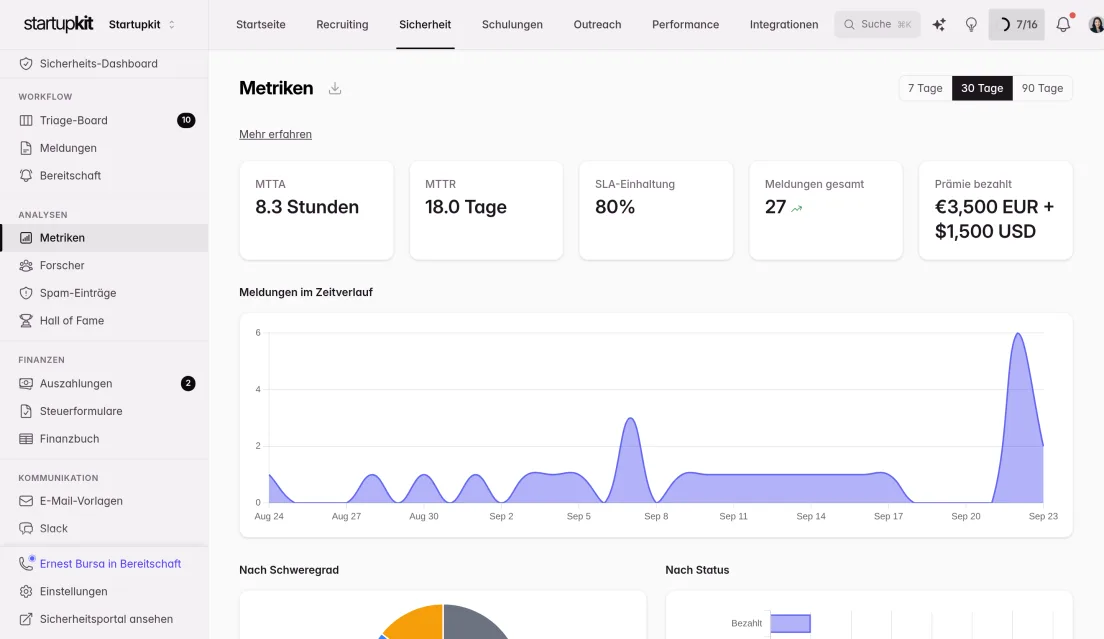Select the 30 Tage time range
Screen dimensions: 1104x639
click(982, 88)
